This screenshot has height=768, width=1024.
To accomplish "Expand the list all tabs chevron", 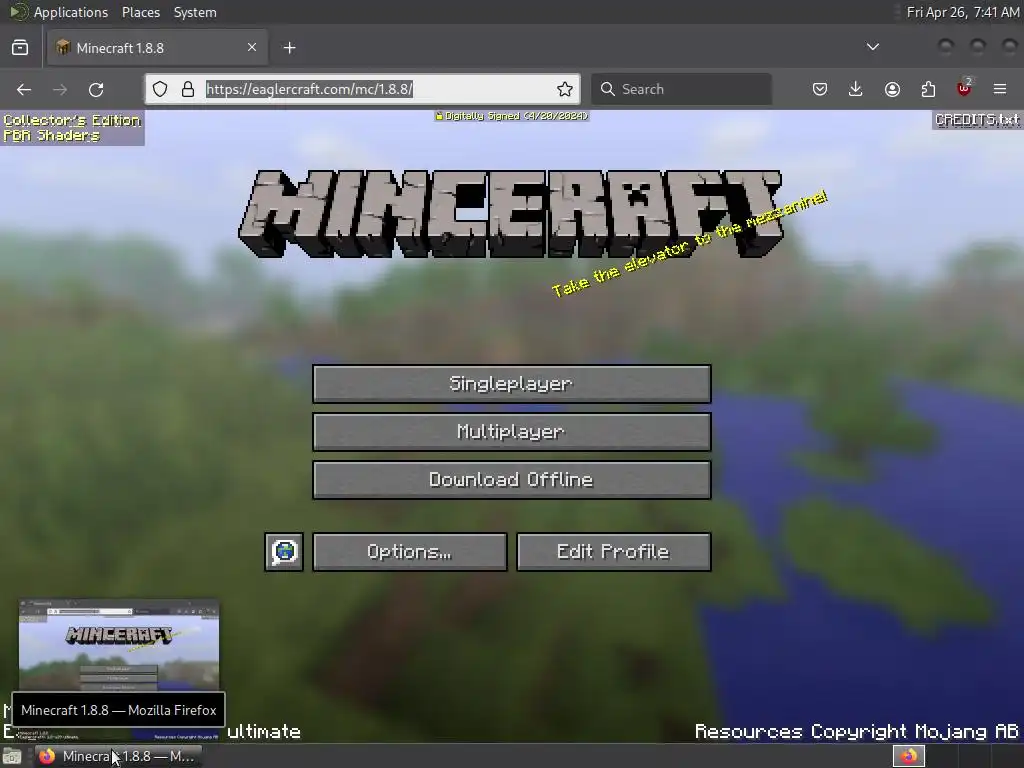I will [x=872, y=47].
